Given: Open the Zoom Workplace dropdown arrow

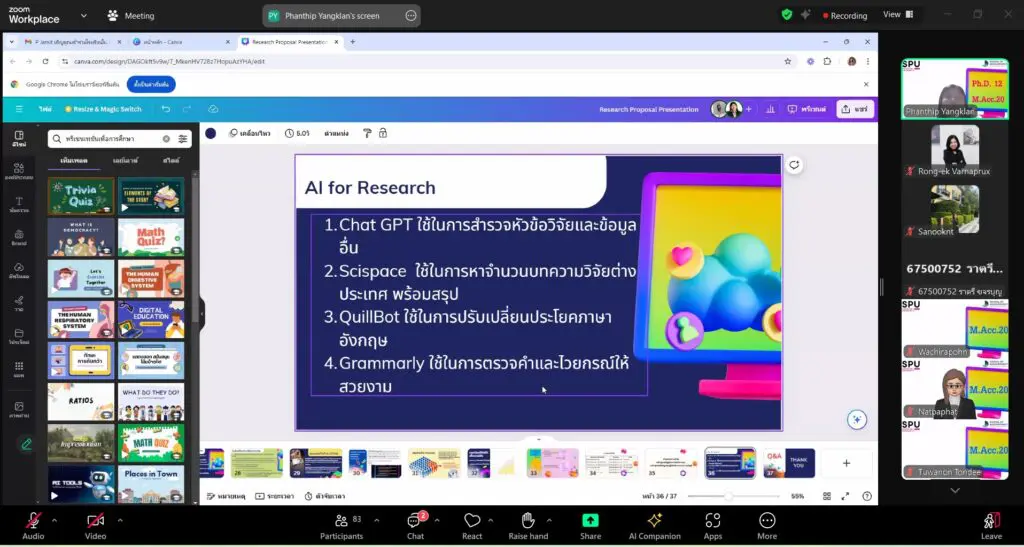Looking at the screenshot, I should pos(84,15).
